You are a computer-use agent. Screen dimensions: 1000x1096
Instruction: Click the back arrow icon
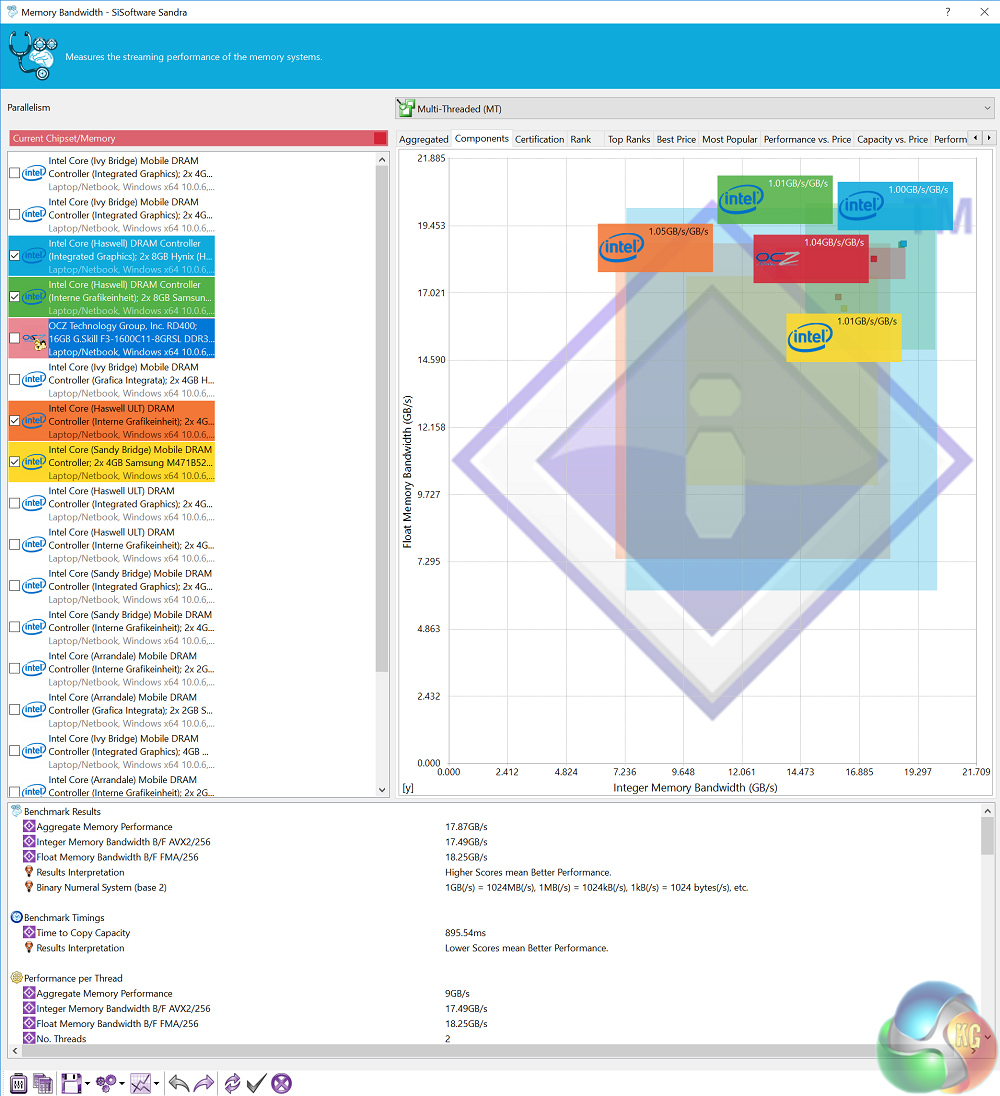[178, 1083]
